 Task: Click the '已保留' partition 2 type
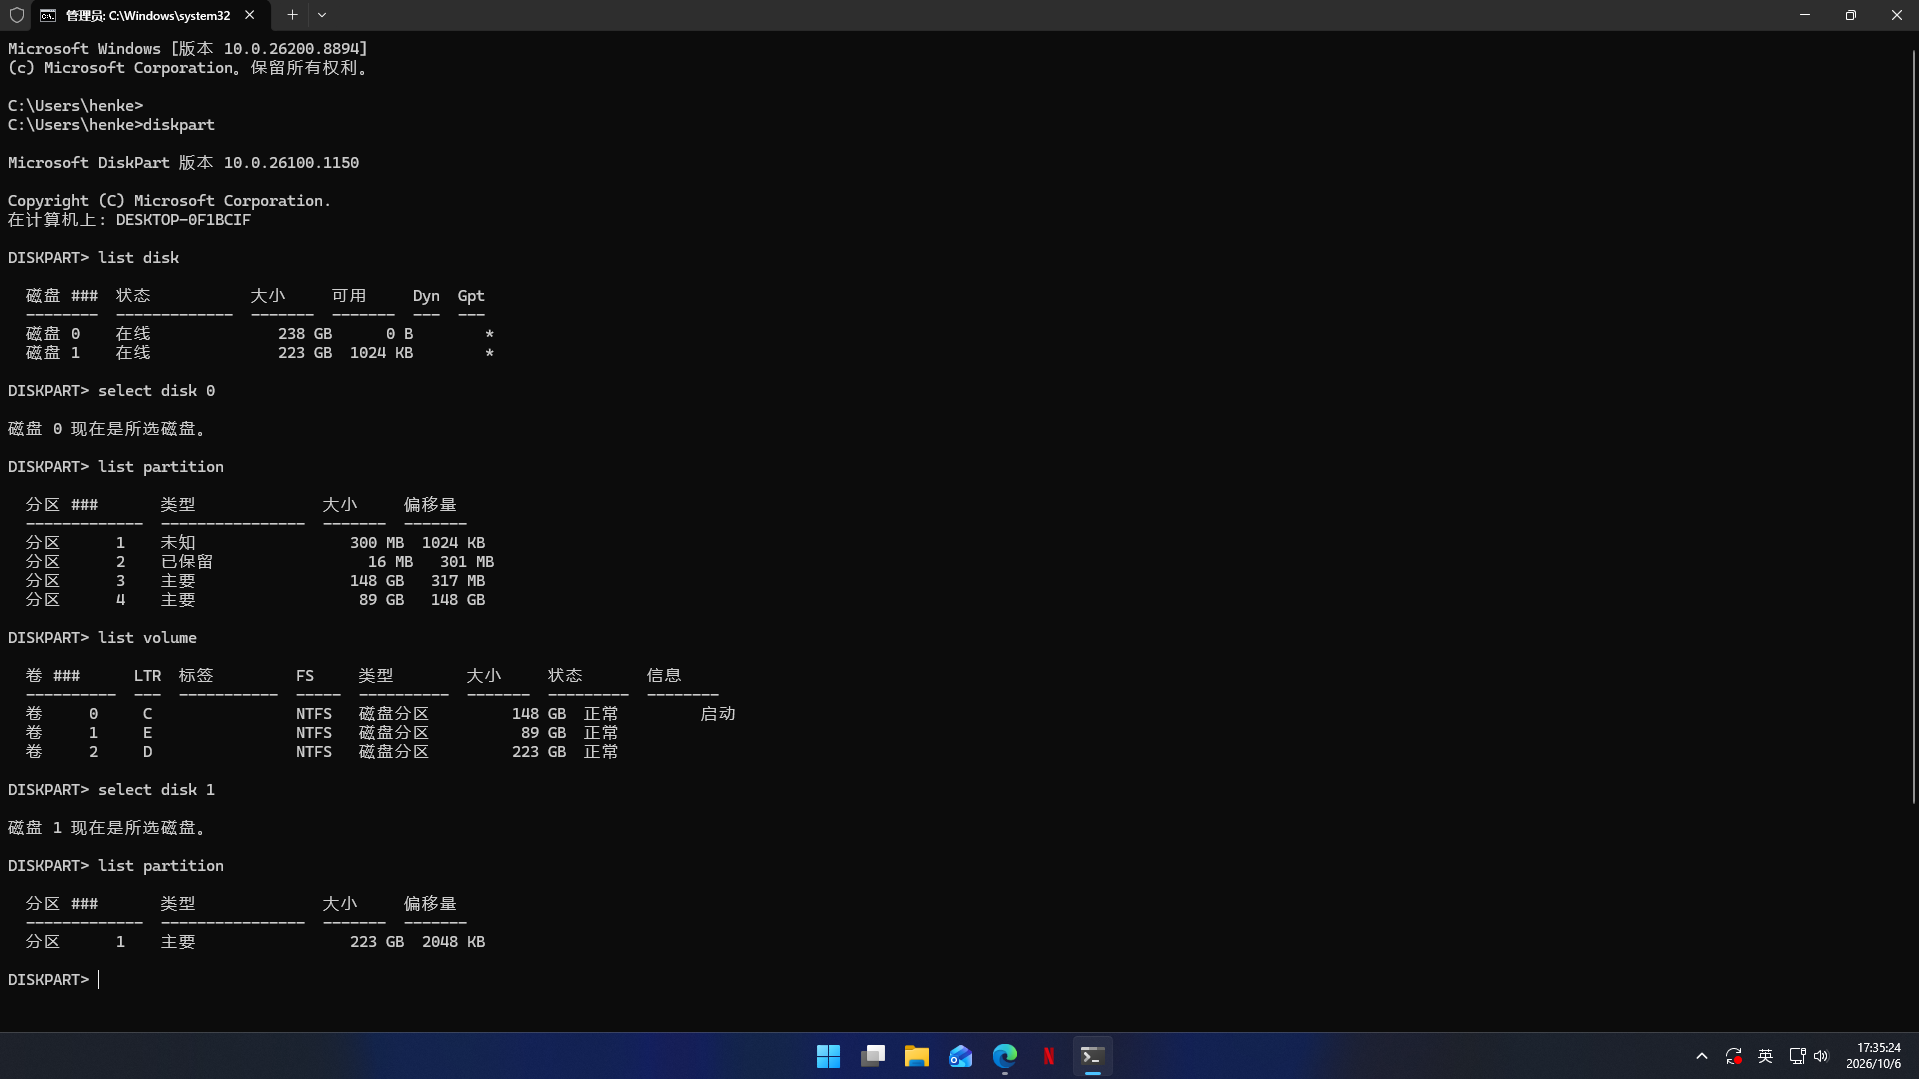[187, 562]
